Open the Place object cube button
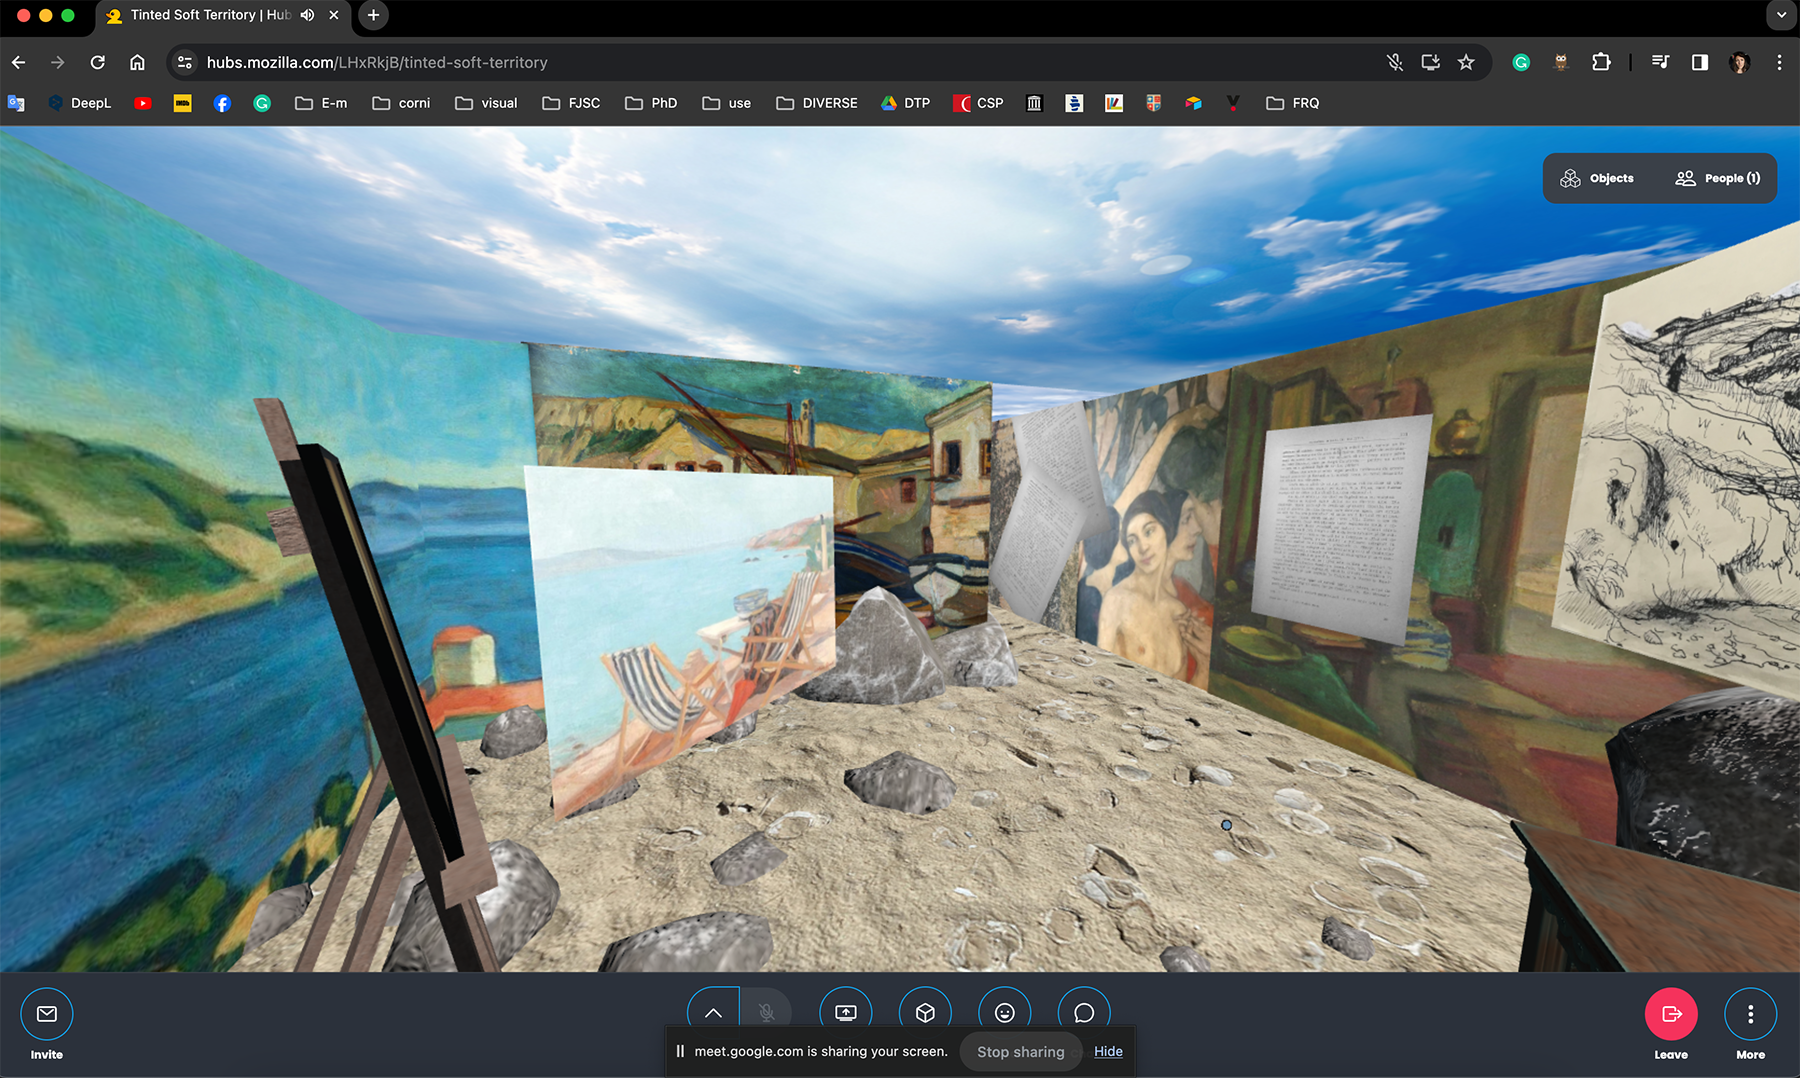 pyautogui.click(x=925, y=1013)
